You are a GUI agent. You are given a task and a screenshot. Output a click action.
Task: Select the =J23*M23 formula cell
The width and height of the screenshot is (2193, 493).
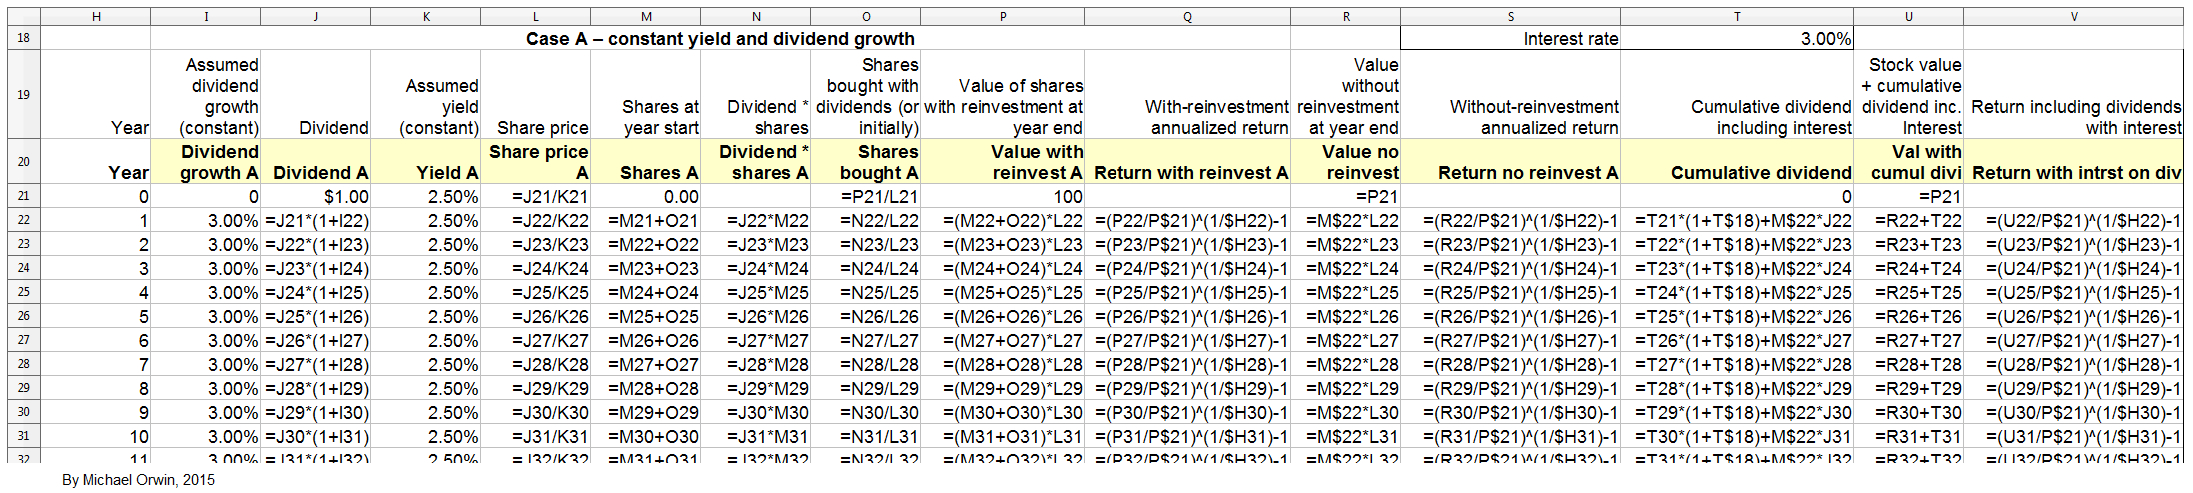pyautogui.click(x=756, y=245)
